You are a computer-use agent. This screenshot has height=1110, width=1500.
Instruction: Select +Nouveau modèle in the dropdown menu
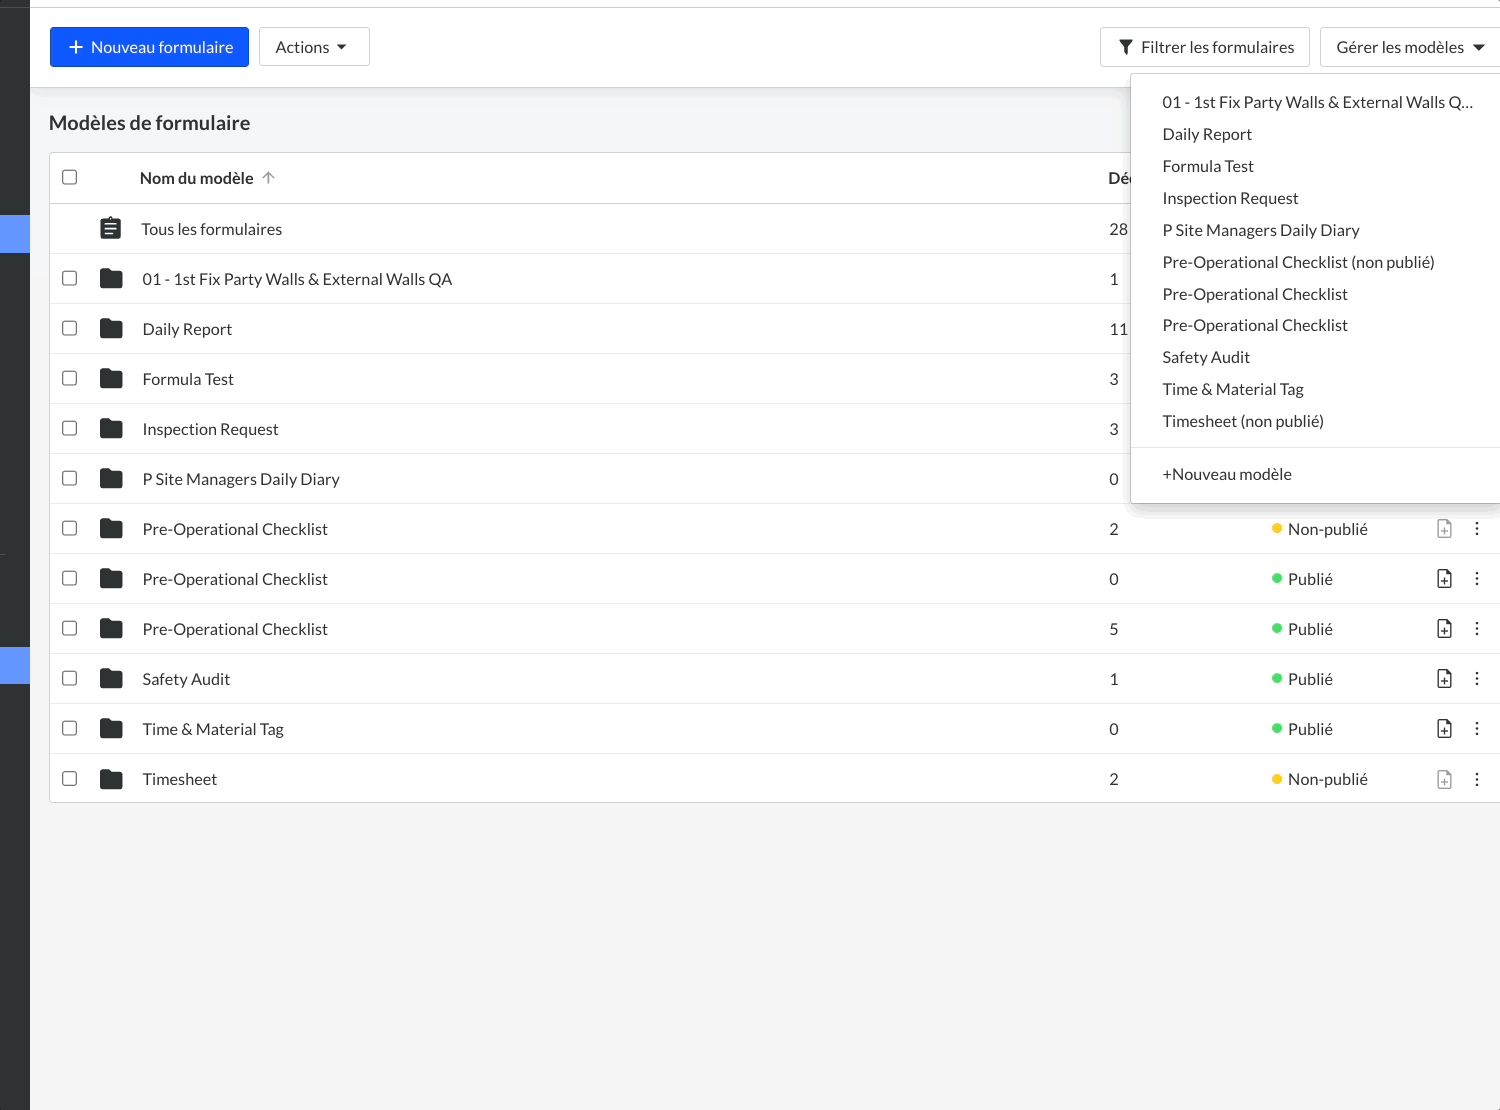[x=1226, y=474]
